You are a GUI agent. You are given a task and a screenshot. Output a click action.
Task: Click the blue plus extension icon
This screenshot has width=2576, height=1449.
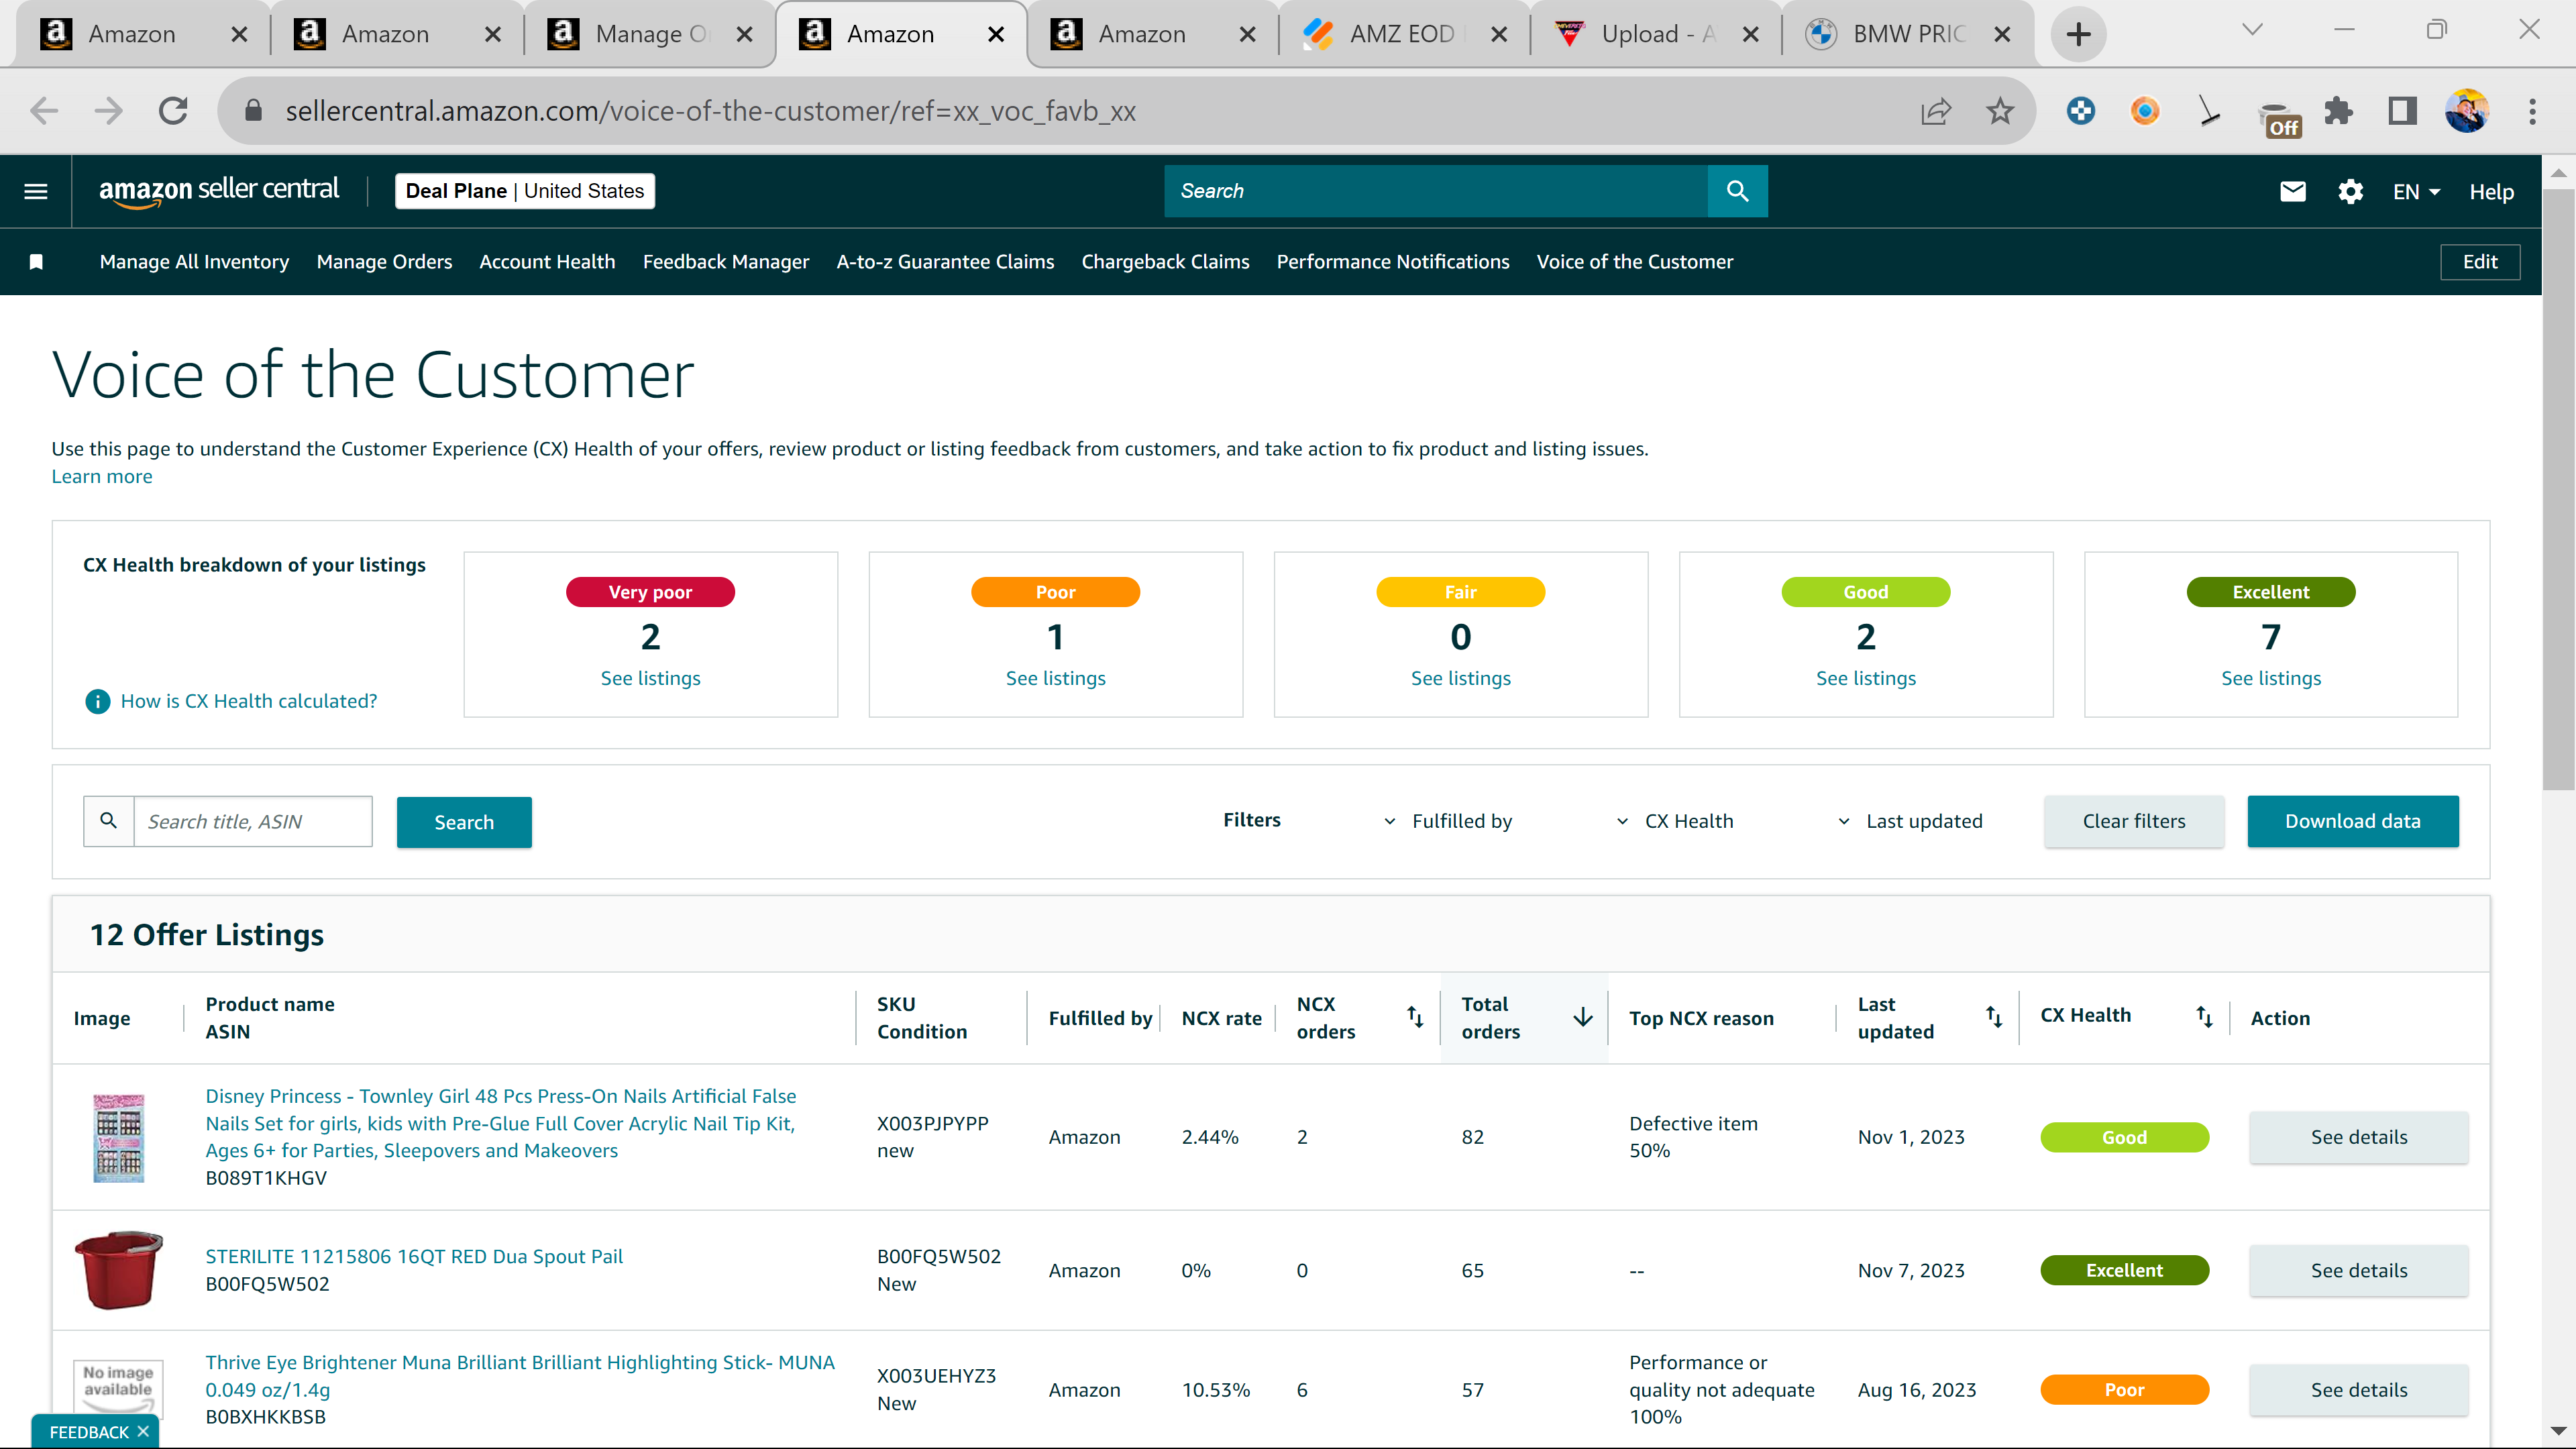pyautogui.click(x=2081, y=111)
